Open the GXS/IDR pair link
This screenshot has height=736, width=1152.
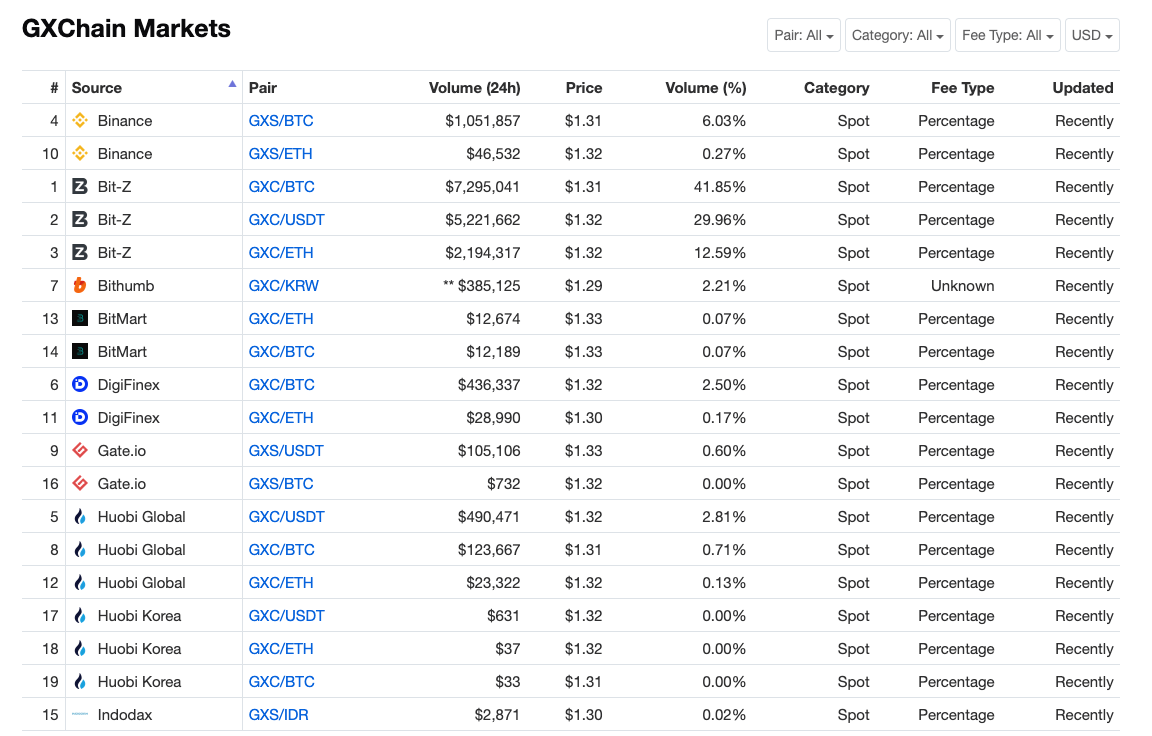click(278, 715)
